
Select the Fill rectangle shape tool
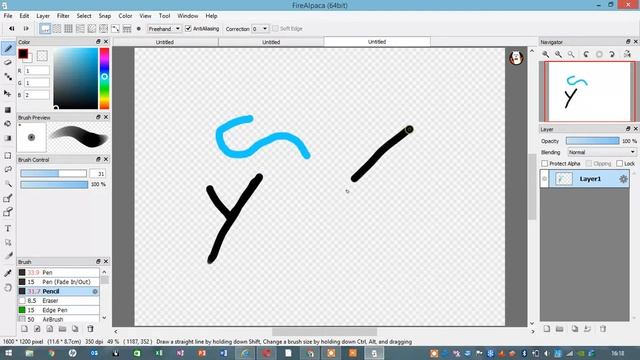[x=8, y=110]
